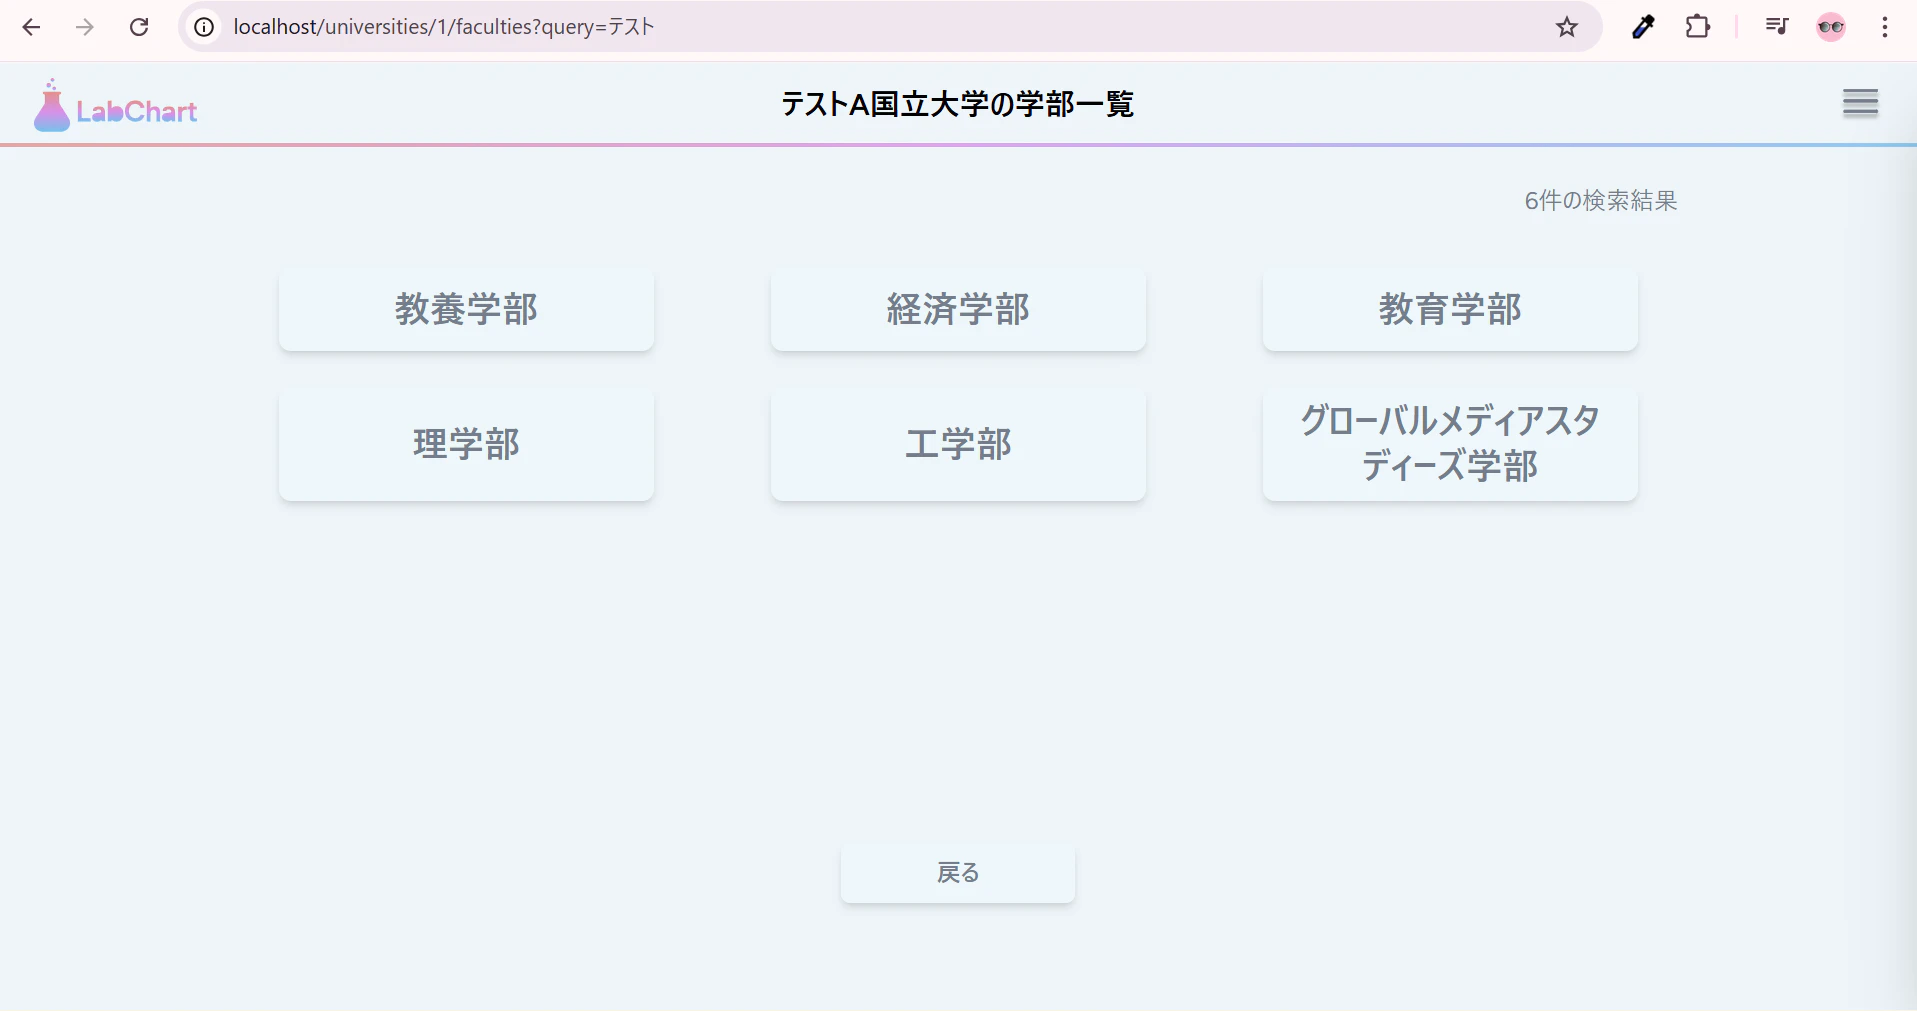
Task: Click the browser forward arrow
Action: pos(85,27)
